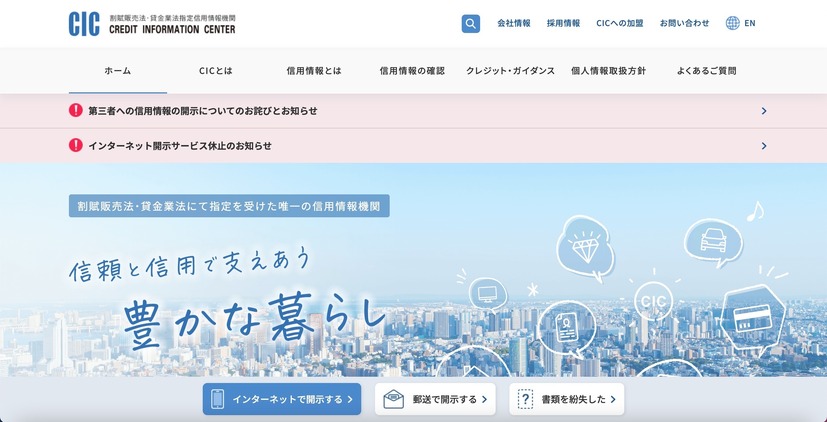Viewport: 827px width, 422px height.
Task: Click the CIC logo in header
Action: pyautogui.click(x=84, y=24)
